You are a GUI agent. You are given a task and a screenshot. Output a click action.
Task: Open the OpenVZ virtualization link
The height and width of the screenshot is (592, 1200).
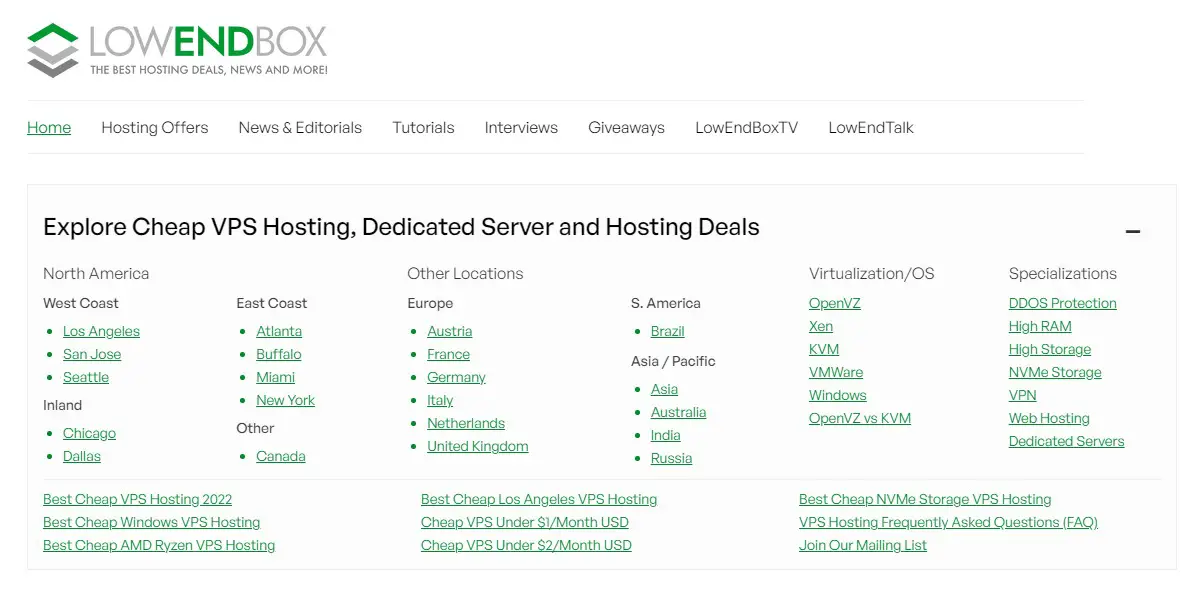pos(835,303)
